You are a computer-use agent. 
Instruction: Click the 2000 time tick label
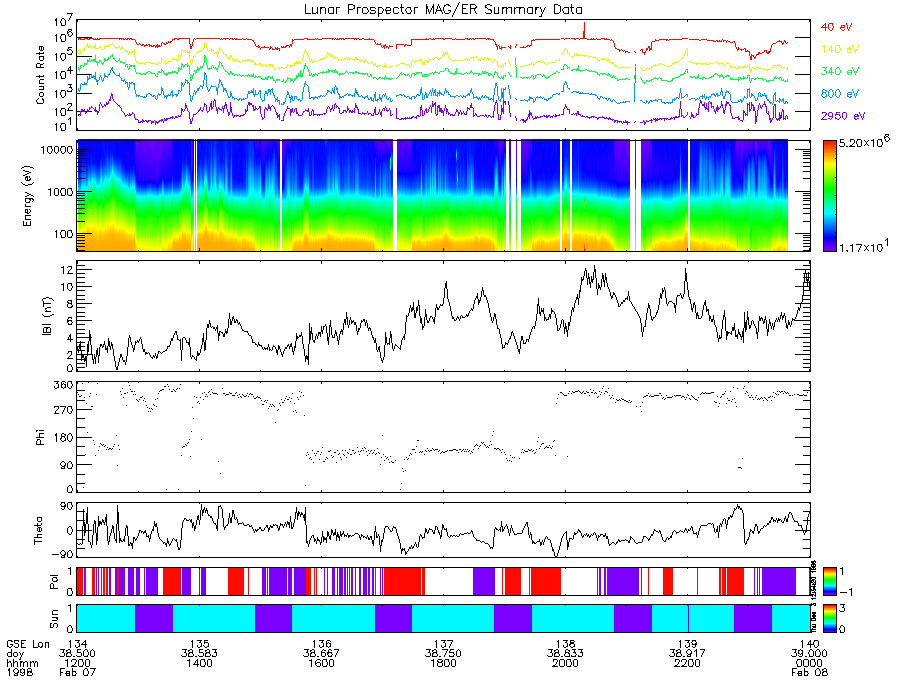pos(565,663)
